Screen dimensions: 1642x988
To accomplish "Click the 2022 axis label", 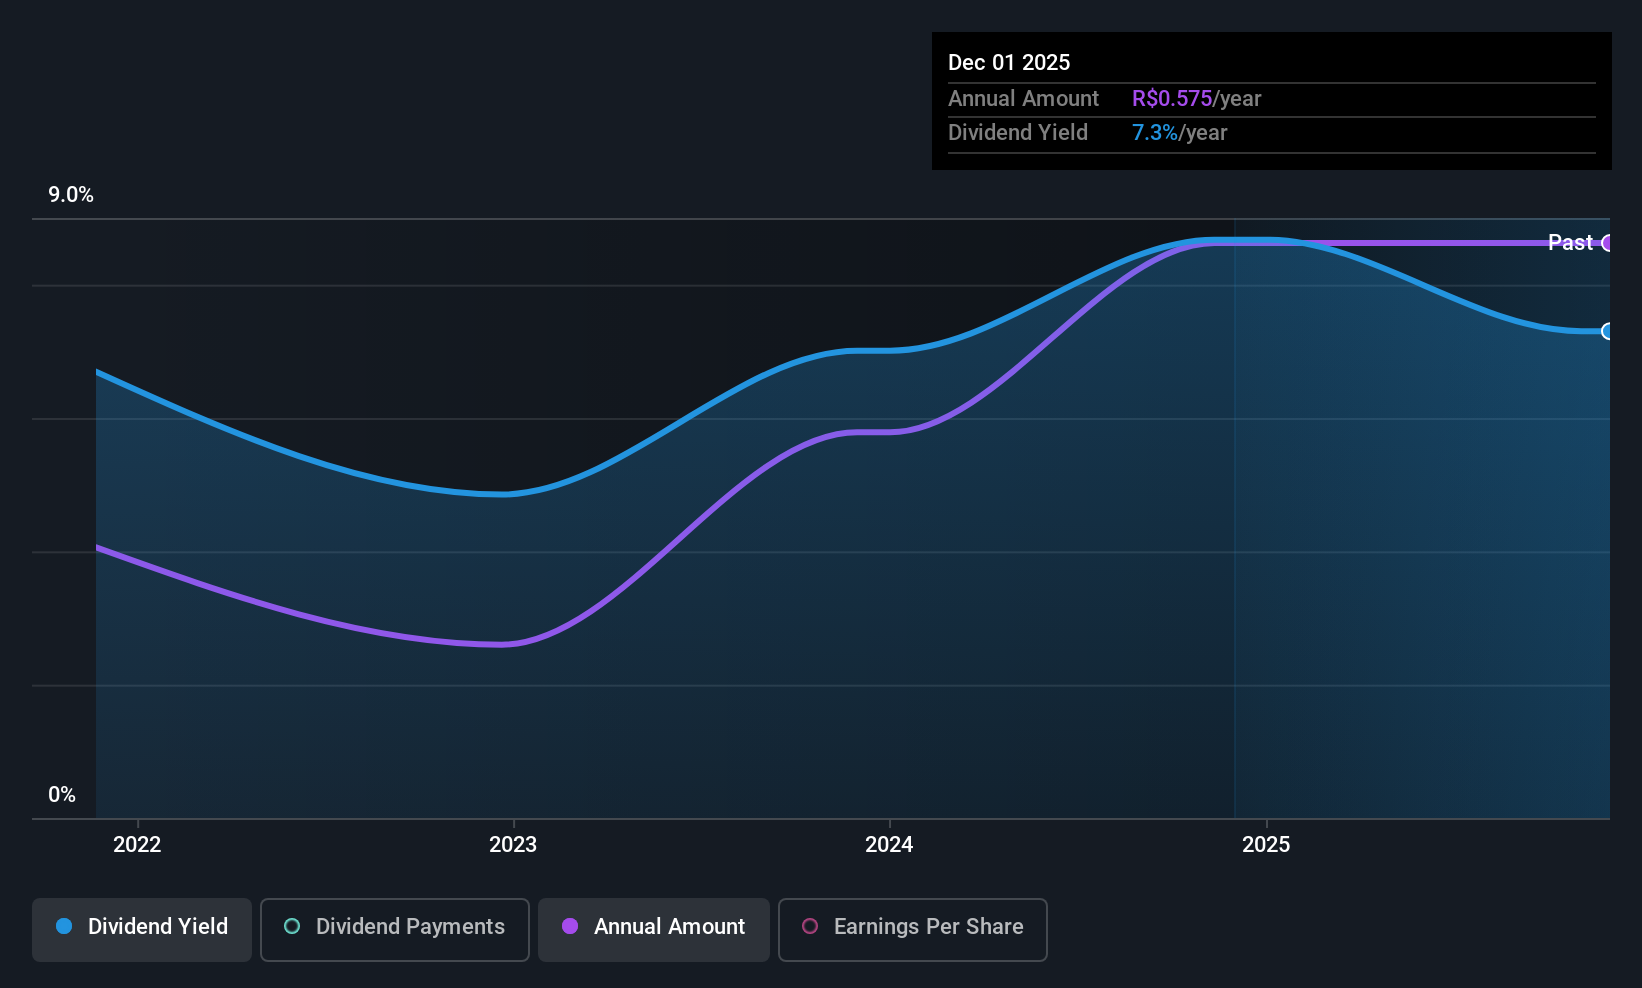I will tap(137, 845).
